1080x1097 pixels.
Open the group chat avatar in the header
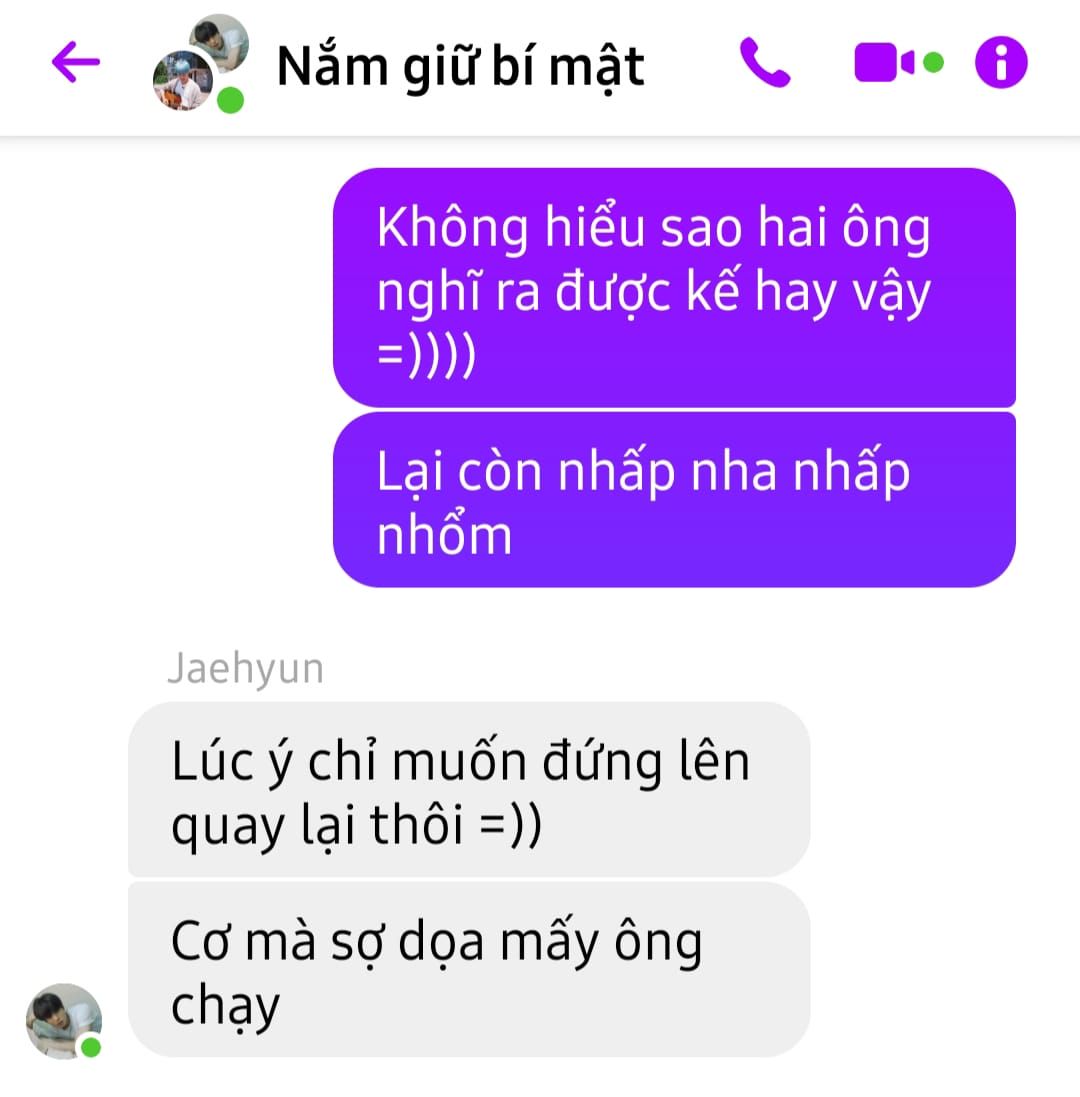(x=201, y=63)
